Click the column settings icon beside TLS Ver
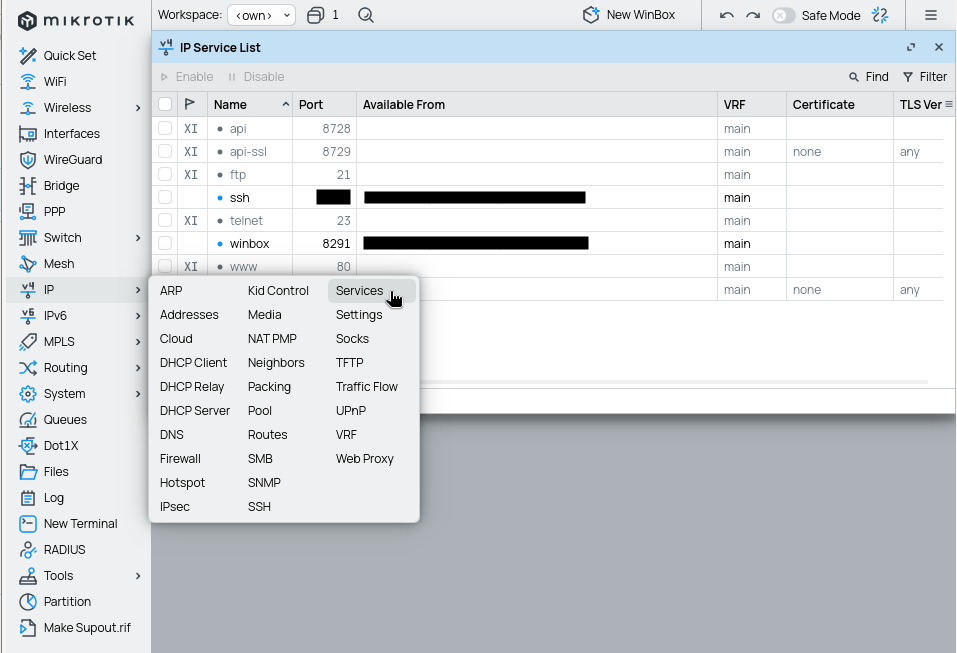Screen dimensions: 957x653 point(949,104)
